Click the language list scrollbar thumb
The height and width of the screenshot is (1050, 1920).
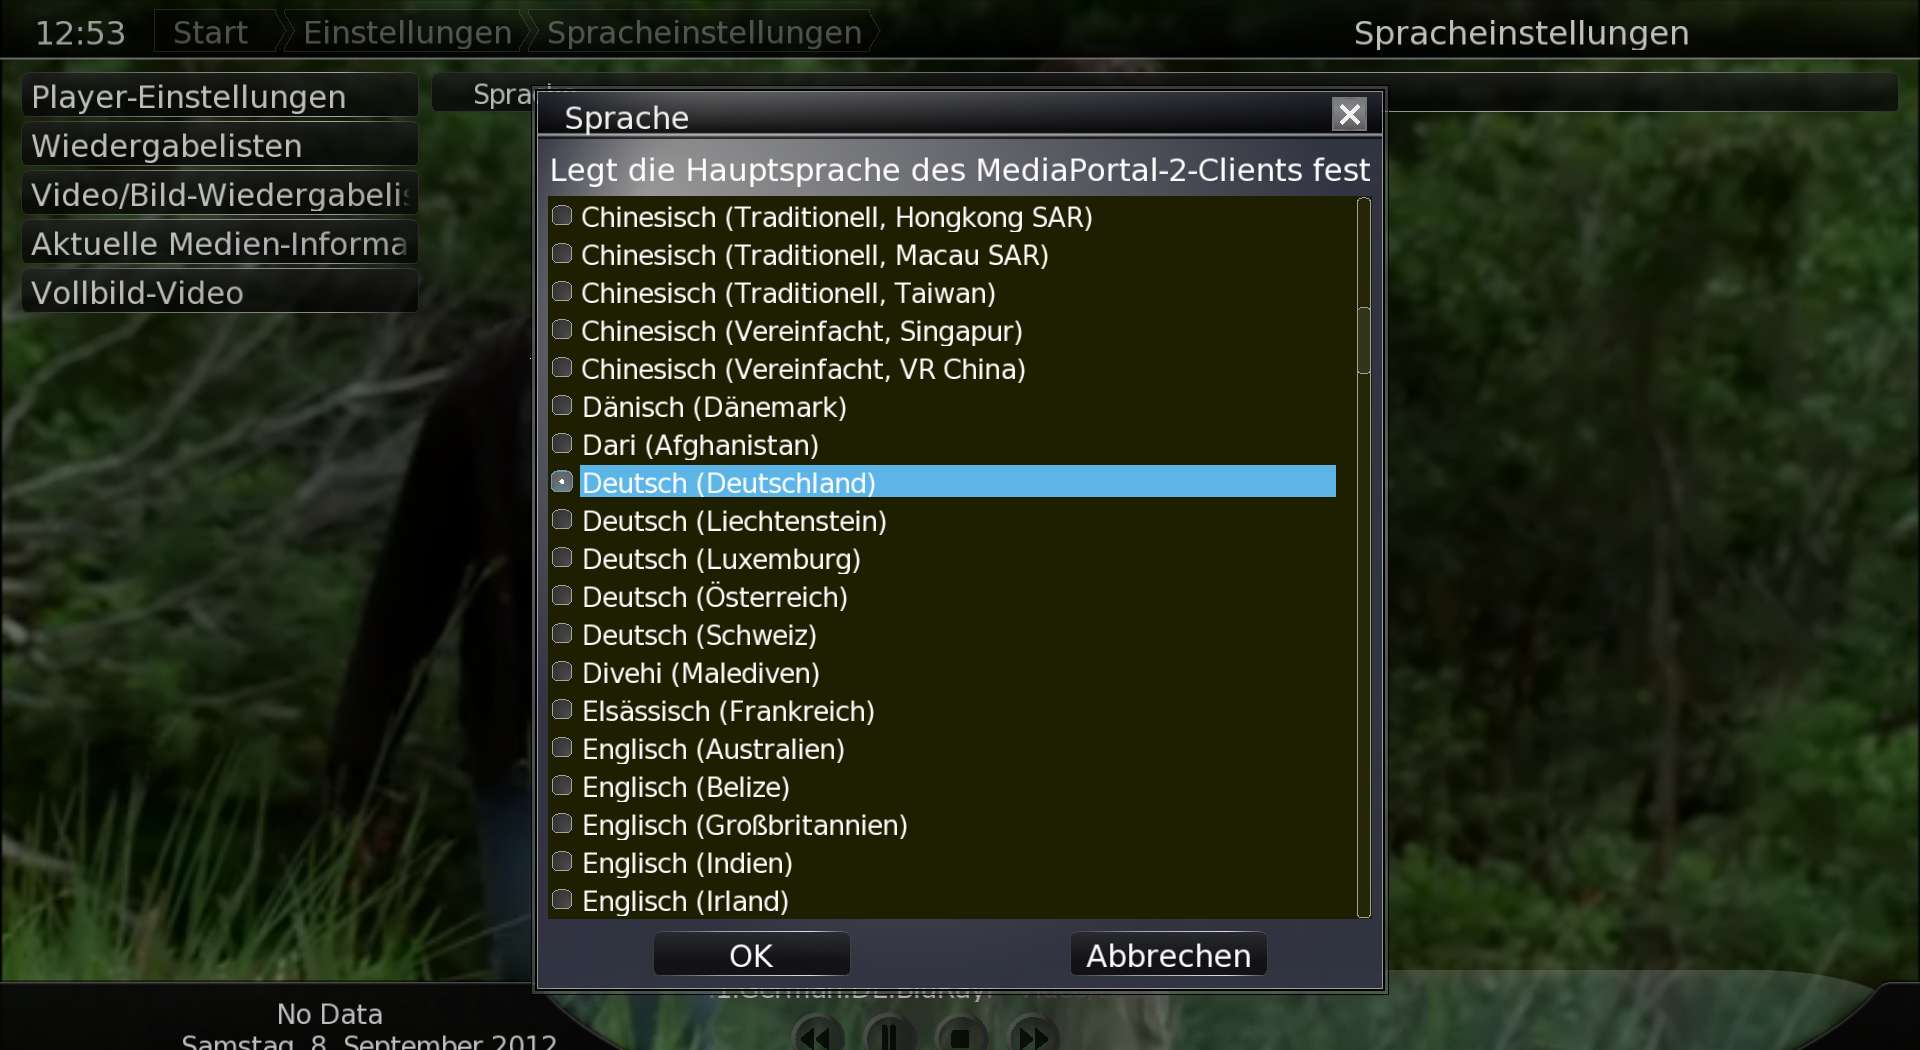click(1364, 340)
